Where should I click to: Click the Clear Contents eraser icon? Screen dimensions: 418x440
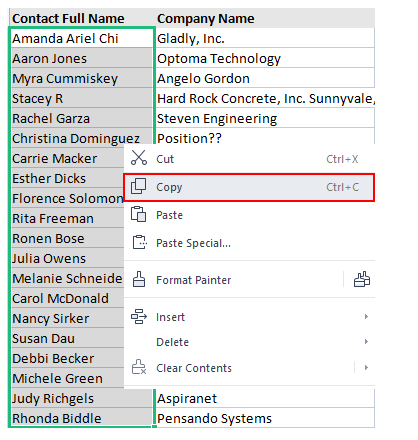(139, 367)
